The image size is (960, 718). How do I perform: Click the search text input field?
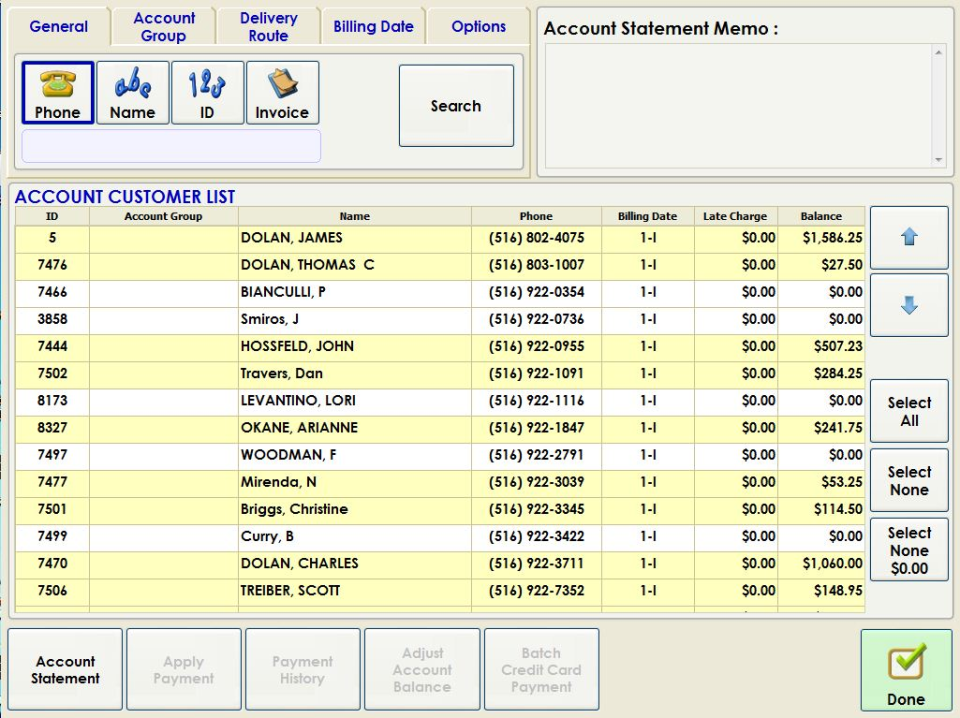(x=171, y=146)
